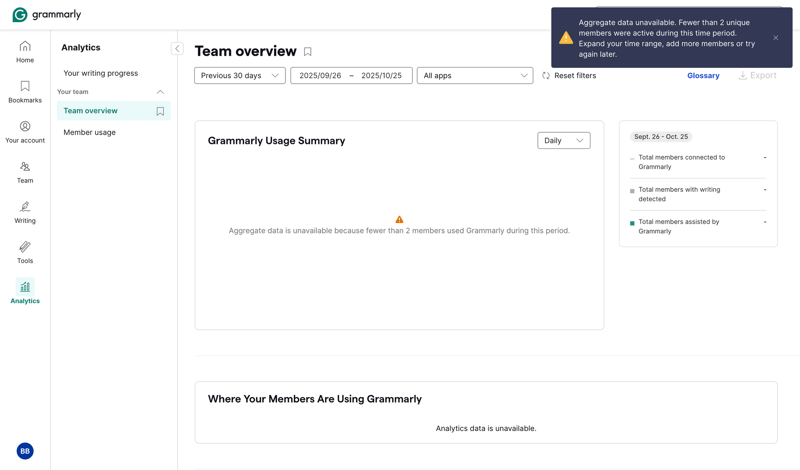The height and width of the screenshot is (470, 800).
Task: Open the Team section
Action: 25,172
